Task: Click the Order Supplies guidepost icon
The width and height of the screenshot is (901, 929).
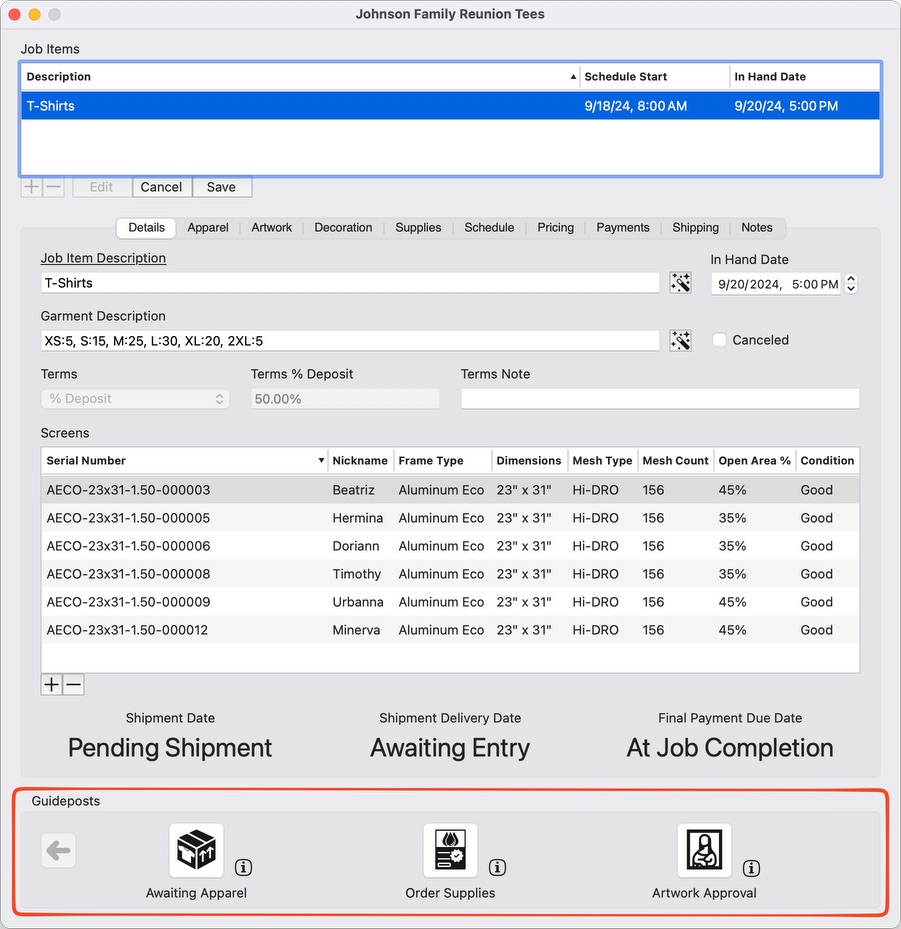Action: pos(450,851)
